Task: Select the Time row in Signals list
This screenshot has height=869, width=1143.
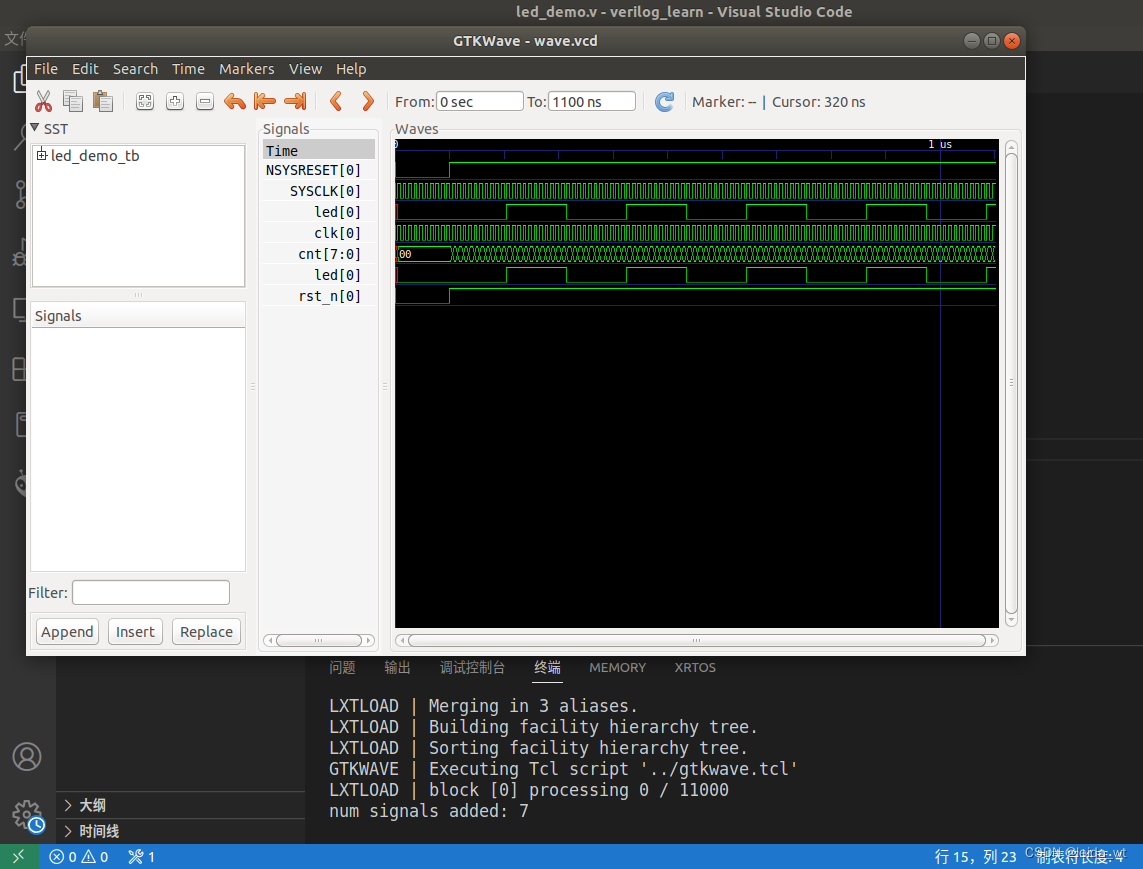Action: (319, 150)
